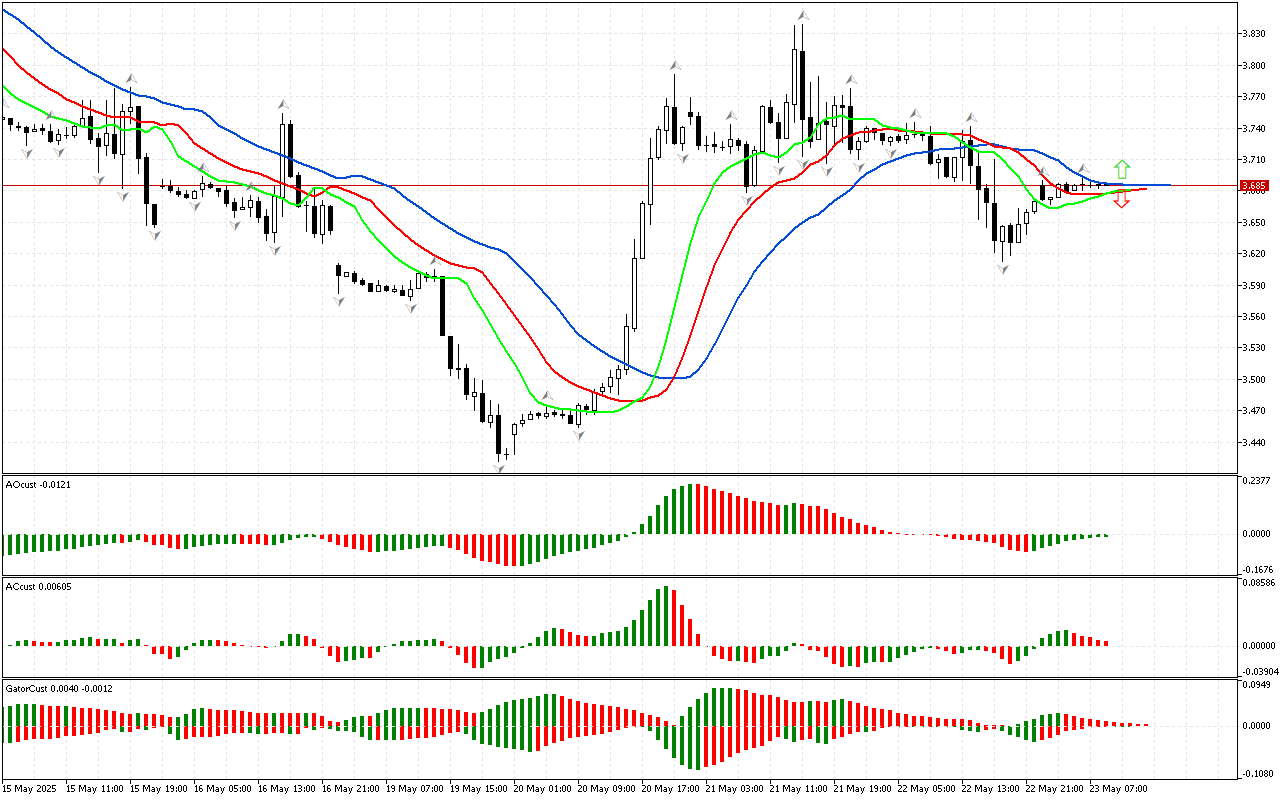This screenshot has width=1280, height=800.
Task: Click the 15 May 2025 date label
Action: (31, 789)
